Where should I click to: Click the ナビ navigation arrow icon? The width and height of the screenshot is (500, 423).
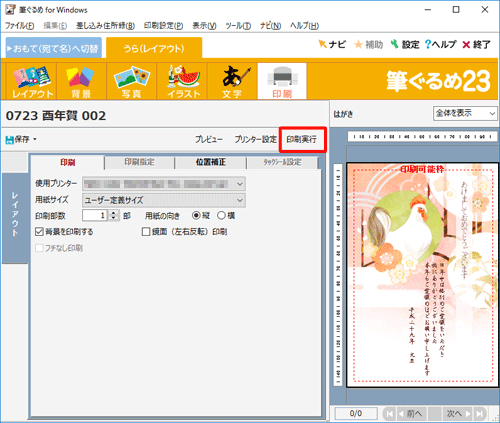[x=322, y=44]
